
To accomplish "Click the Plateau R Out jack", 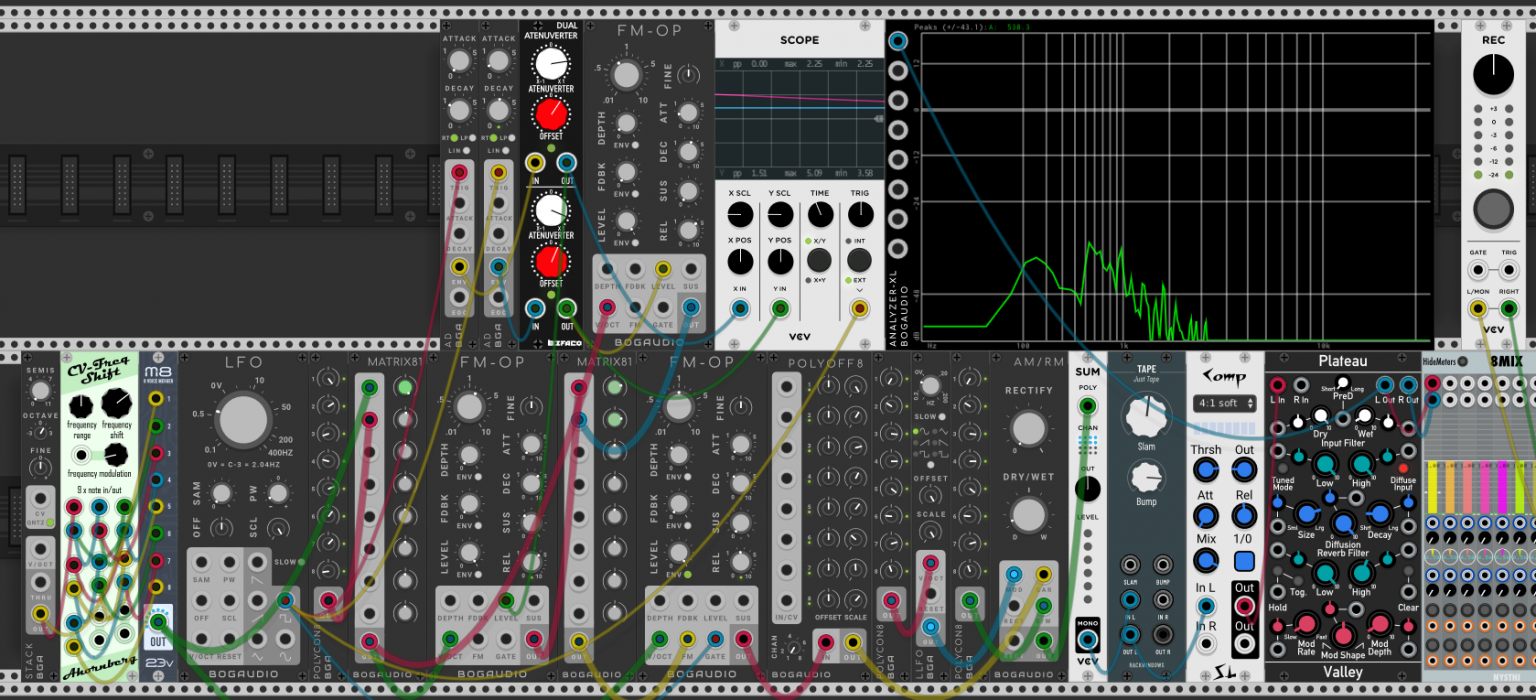I will (1408, 385).
